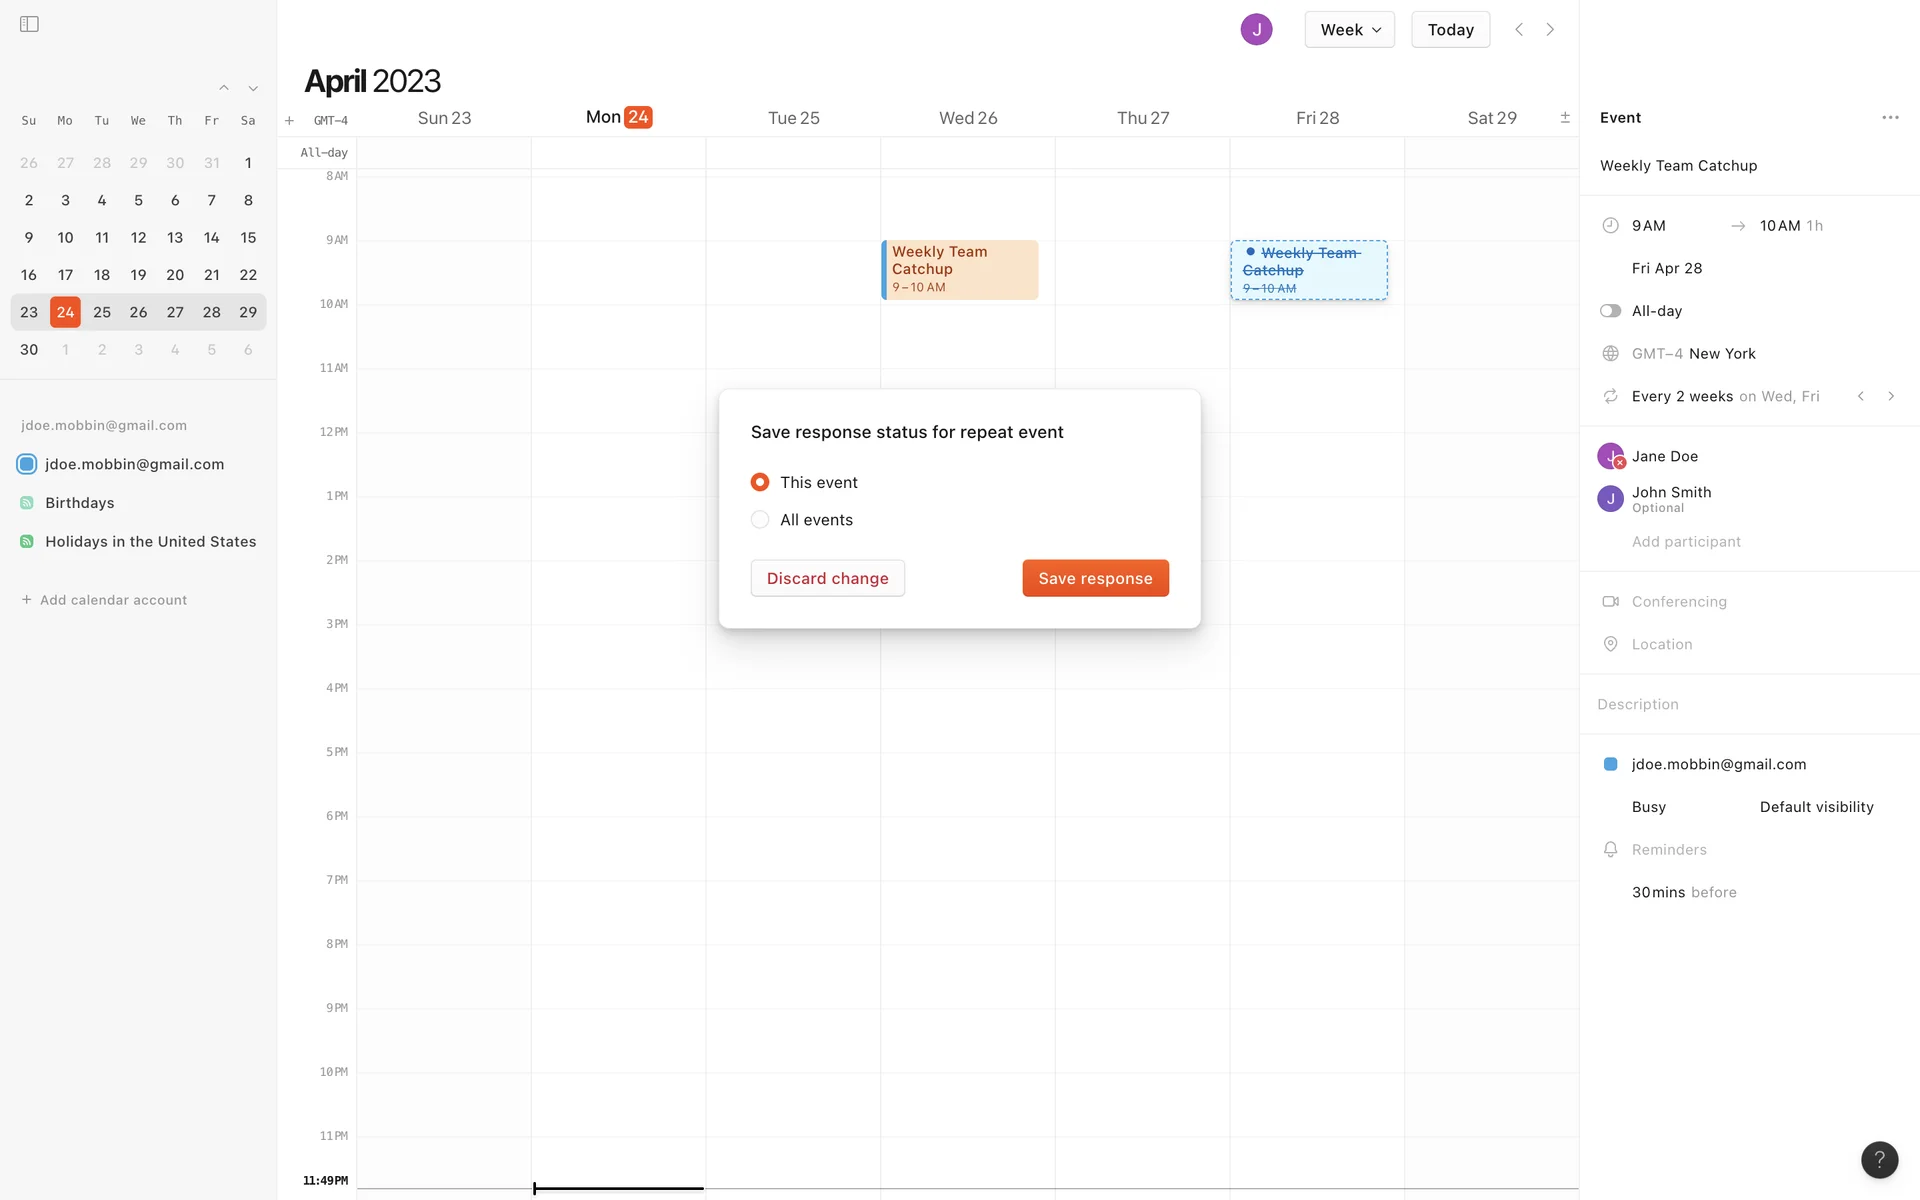Select the All events radio option
Viewport: 1920px width, 1200px height.
click(x=760, y=520)
